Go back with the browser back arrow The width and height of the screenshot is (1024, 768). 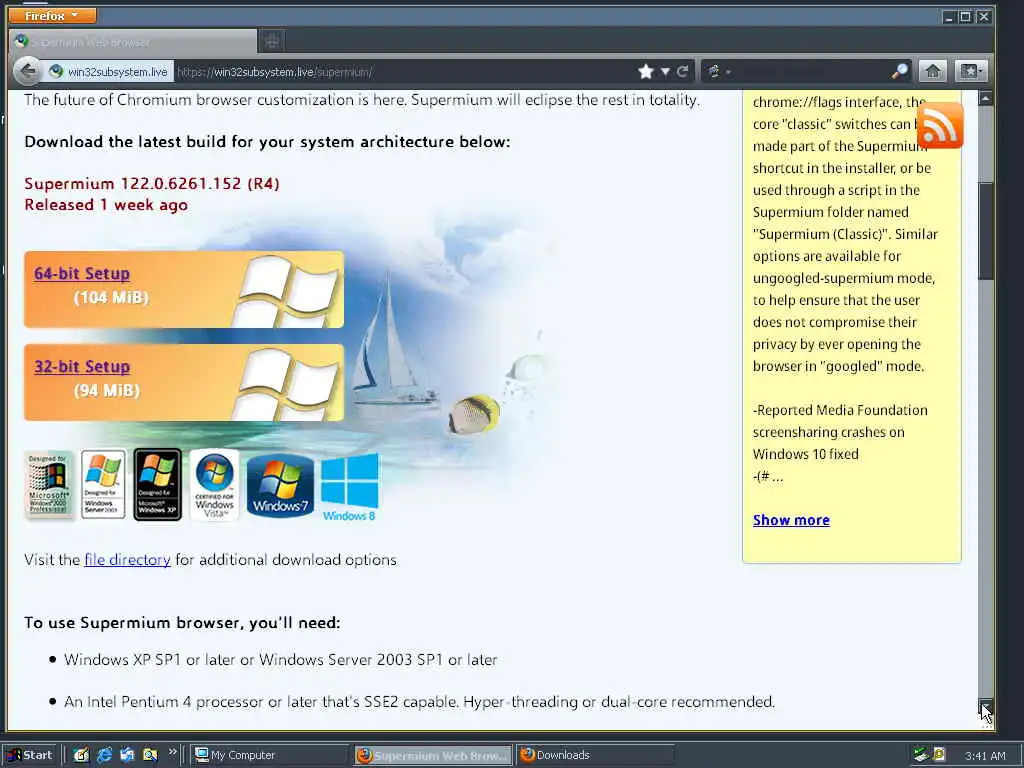tap(27, 71)
